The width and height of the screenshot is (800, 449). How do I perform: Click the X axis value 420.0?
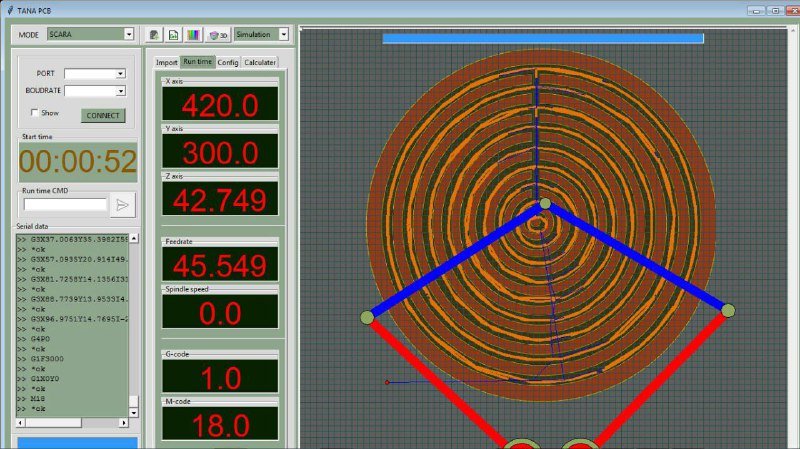click(220, 105)
